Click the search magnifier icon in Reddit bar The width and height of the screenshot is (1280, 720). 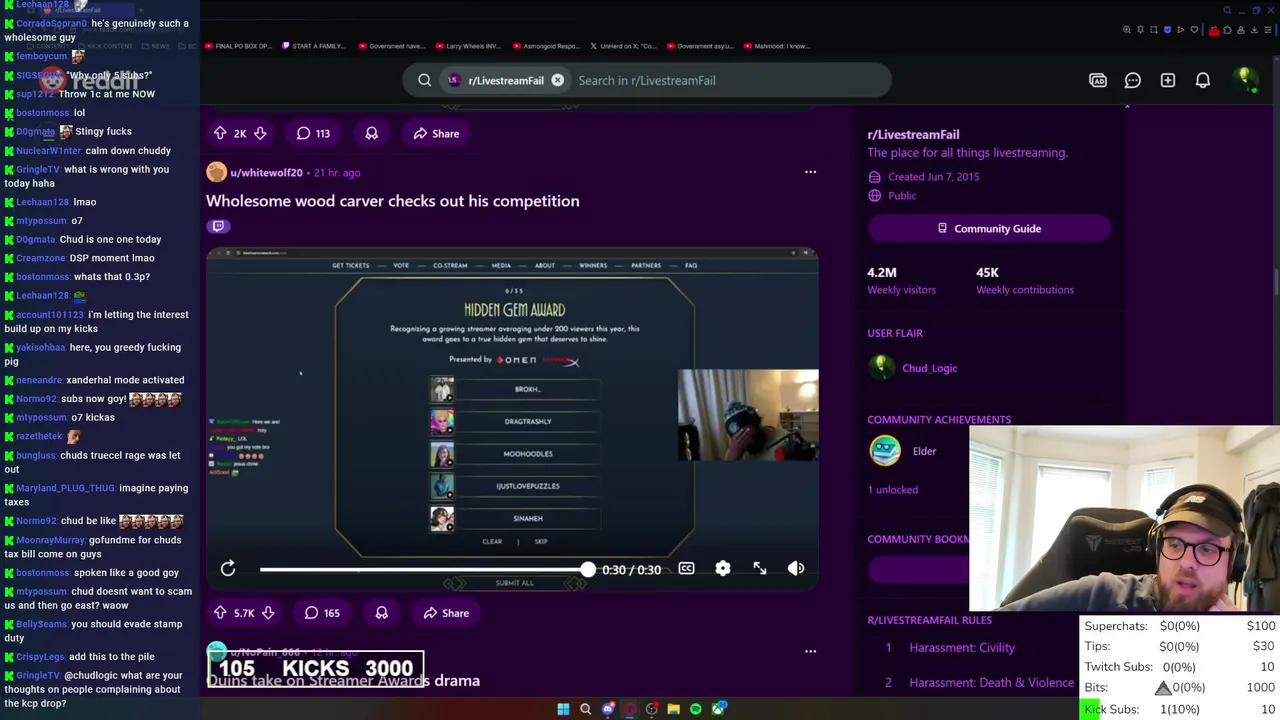(424, 80)
